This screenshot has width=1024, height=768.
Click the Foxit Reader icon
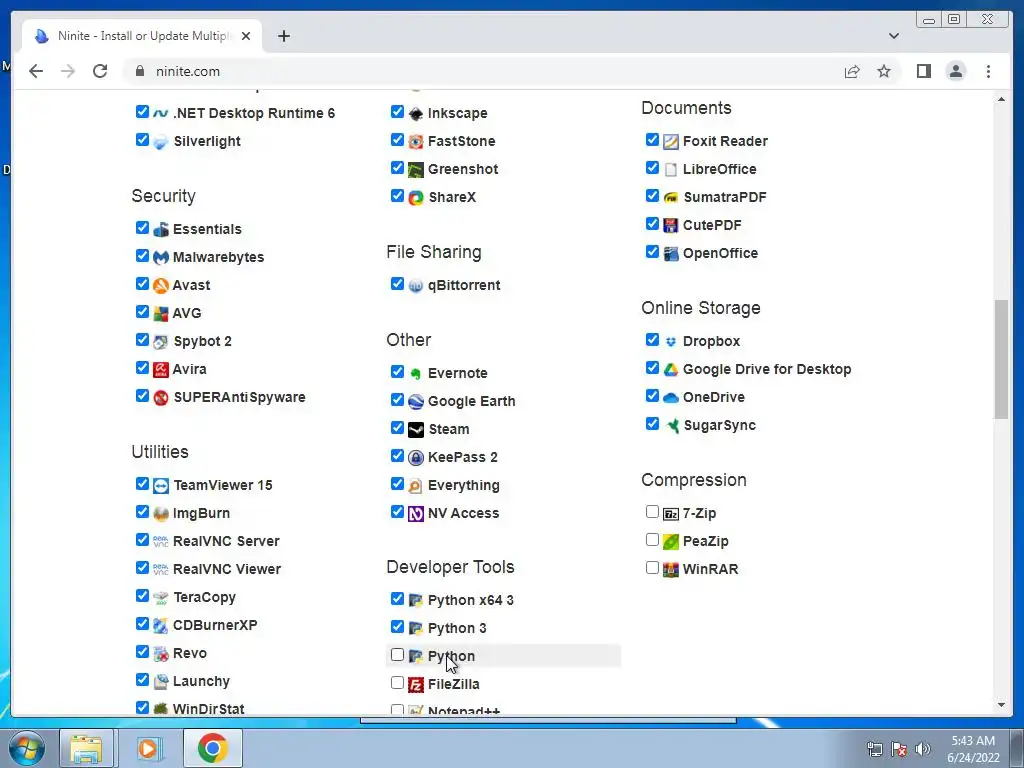pos(671,142)
